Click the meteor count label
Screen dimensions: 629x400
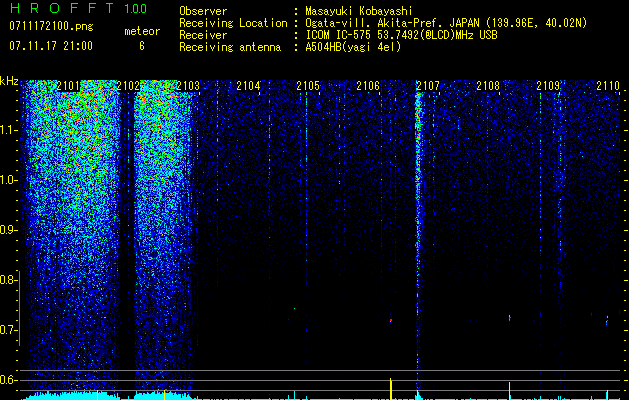142,31
